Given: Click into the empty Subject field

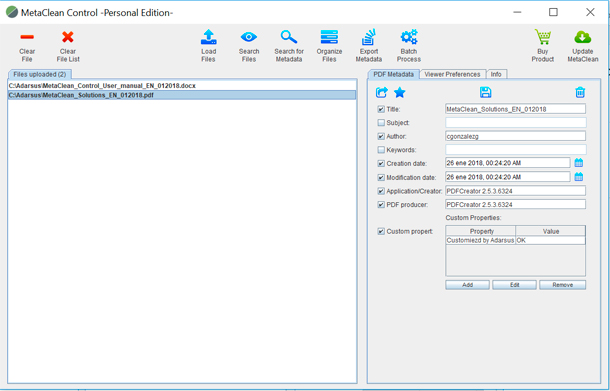Looking at the screenshot, I should coord(515,123).
